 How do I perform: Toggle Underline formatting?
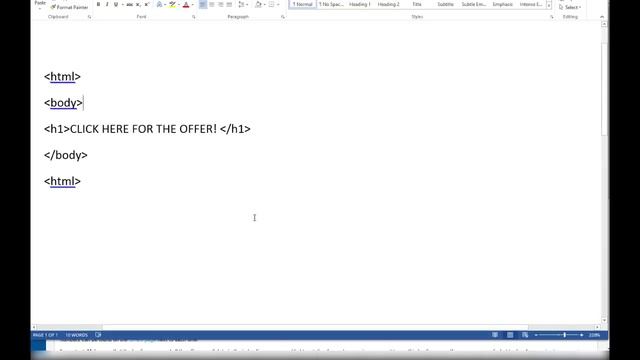coord(116,4)
